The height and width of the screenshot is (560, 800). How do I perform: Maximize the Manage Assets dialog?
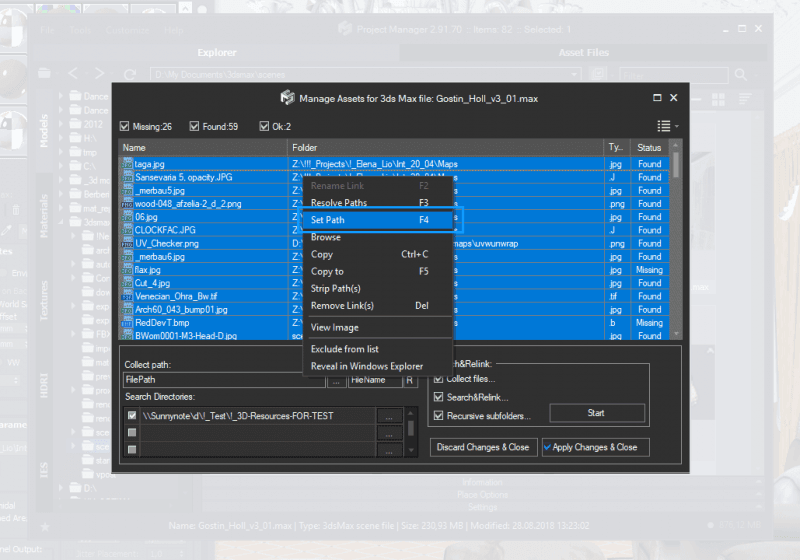(657, 97)
